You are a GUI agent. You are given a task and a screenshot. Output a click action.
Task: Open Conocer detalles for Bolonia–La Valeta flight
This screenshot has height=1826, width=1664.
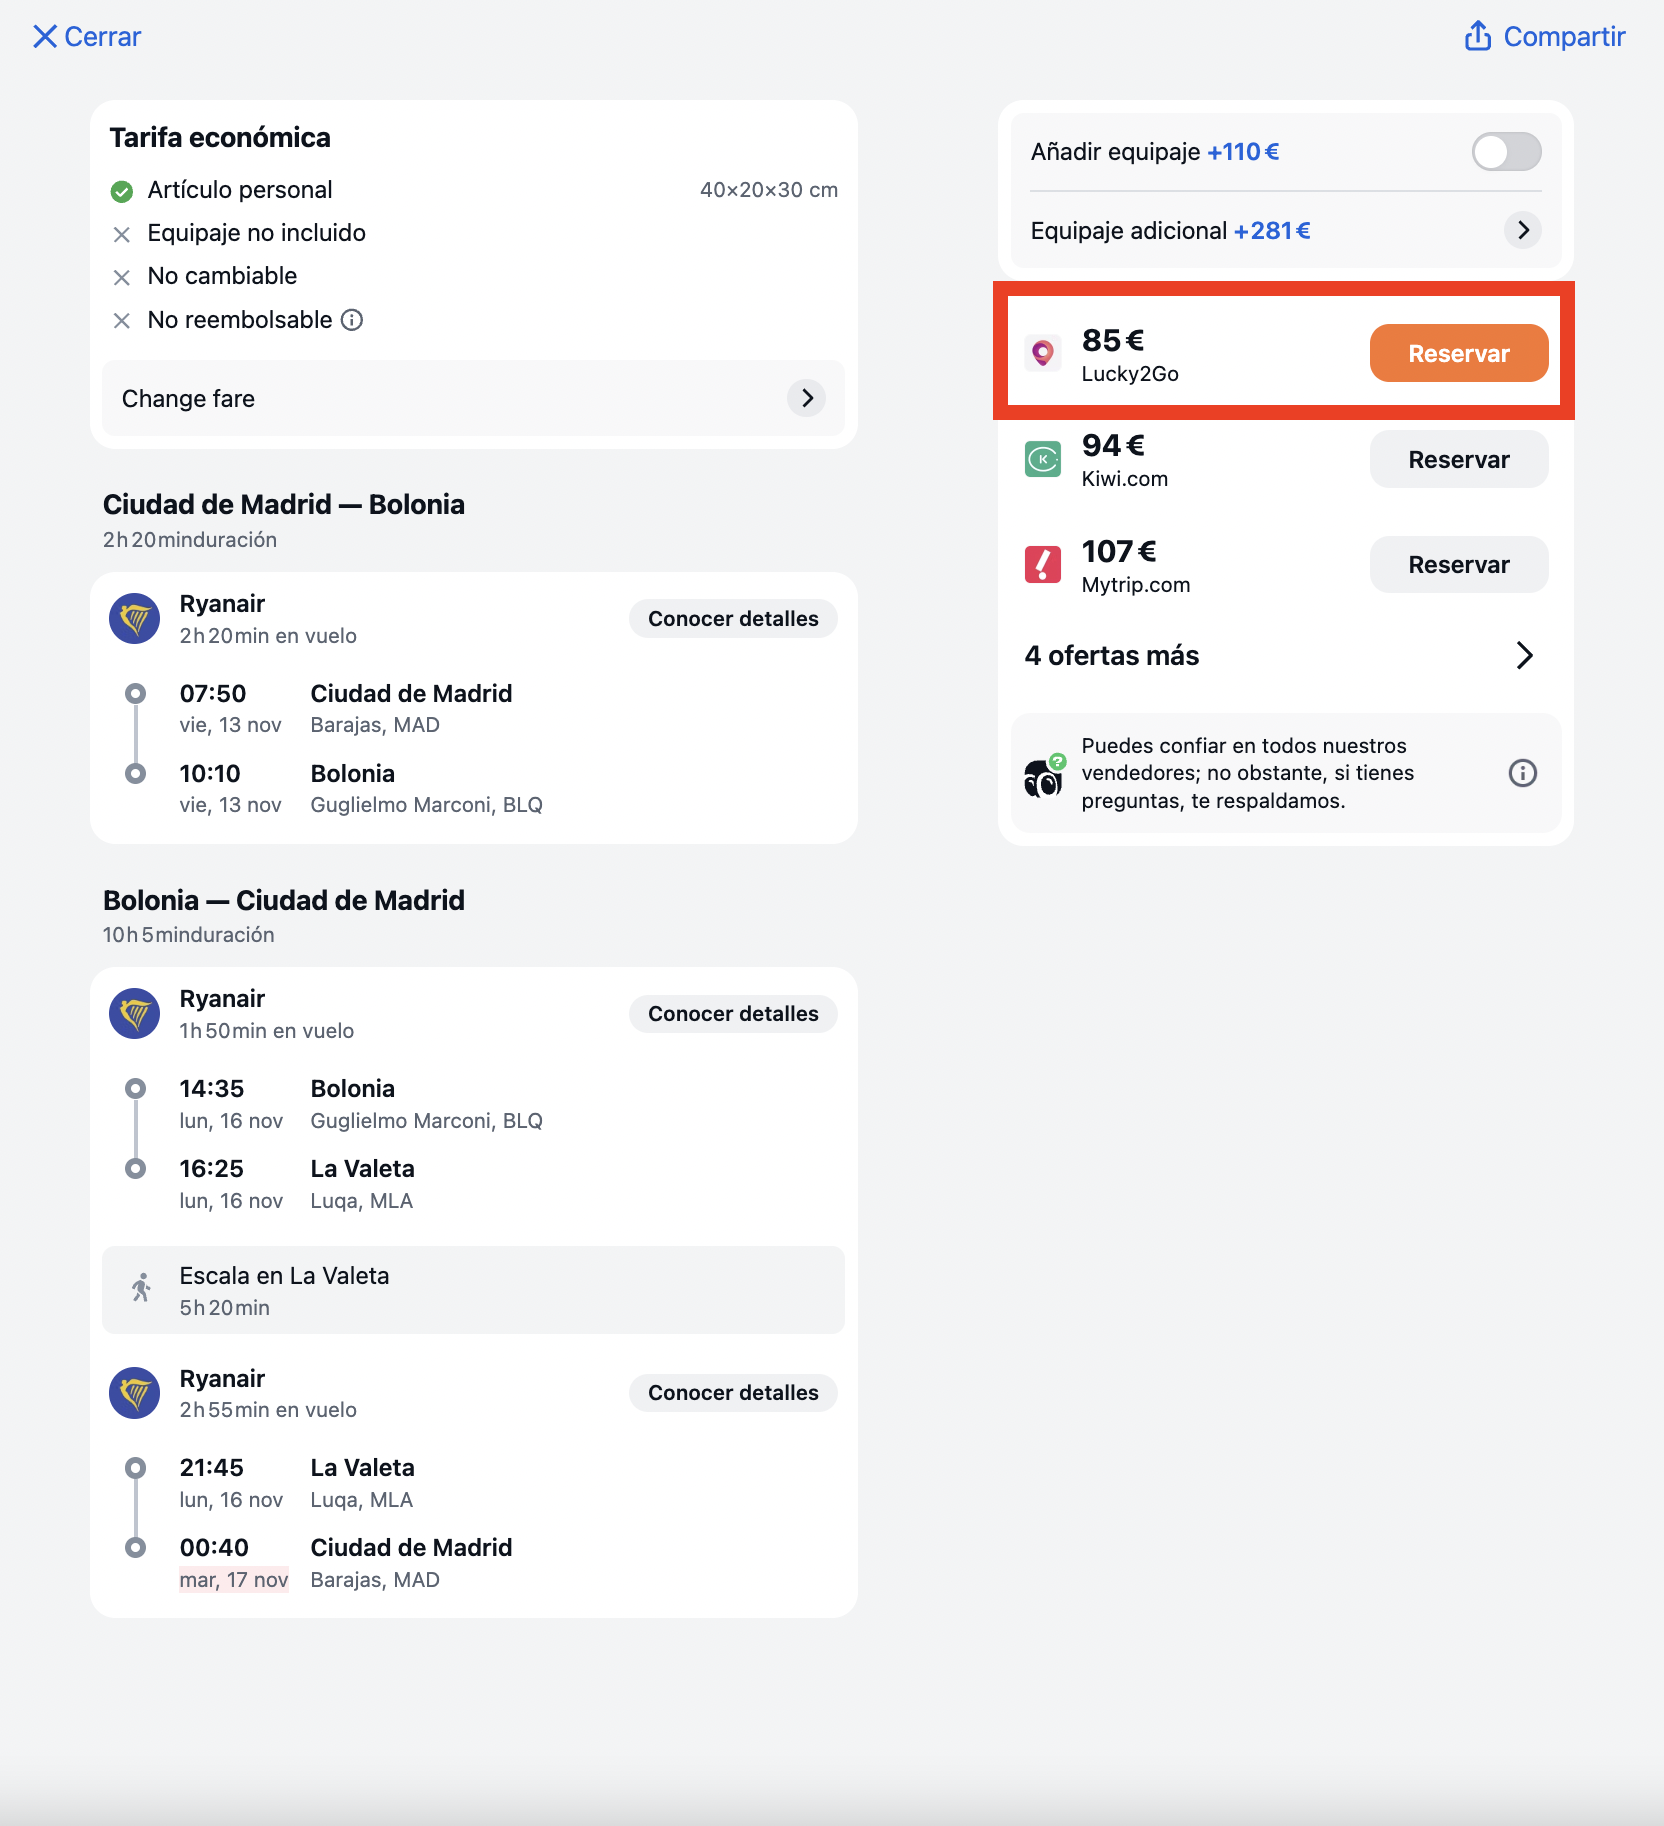[733, 1014]
